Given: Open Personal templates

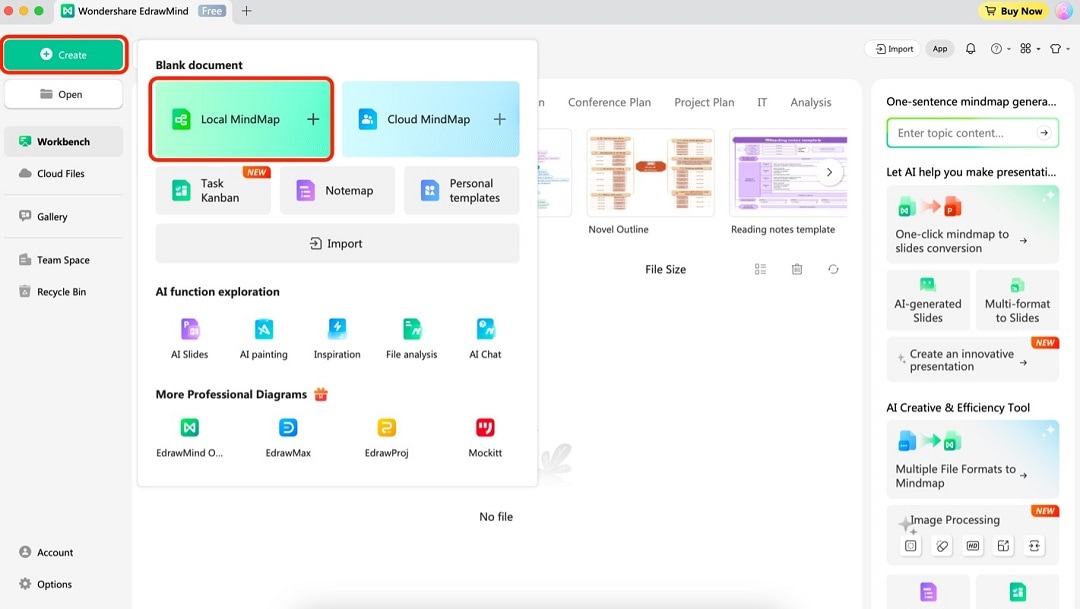Looking at the screenshot, I should pos(461,190).
